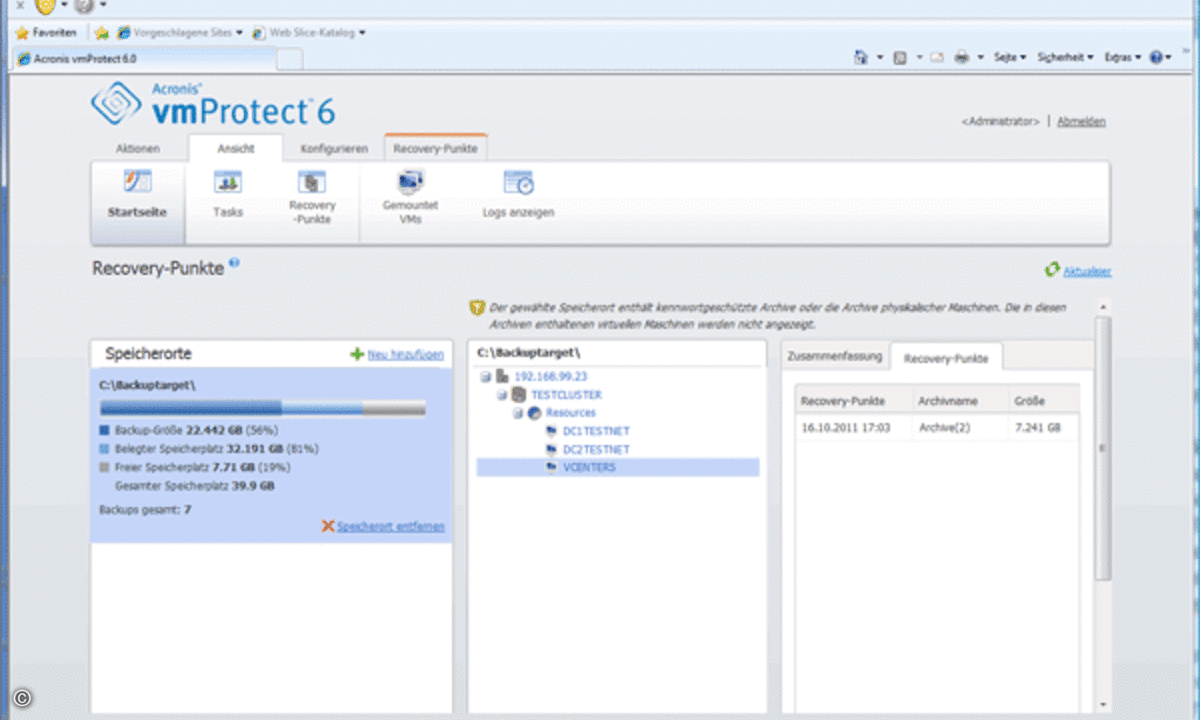Click the browser RSS feeds icon
This screenshot has width=1200, height=720.
tap(900, 58)
